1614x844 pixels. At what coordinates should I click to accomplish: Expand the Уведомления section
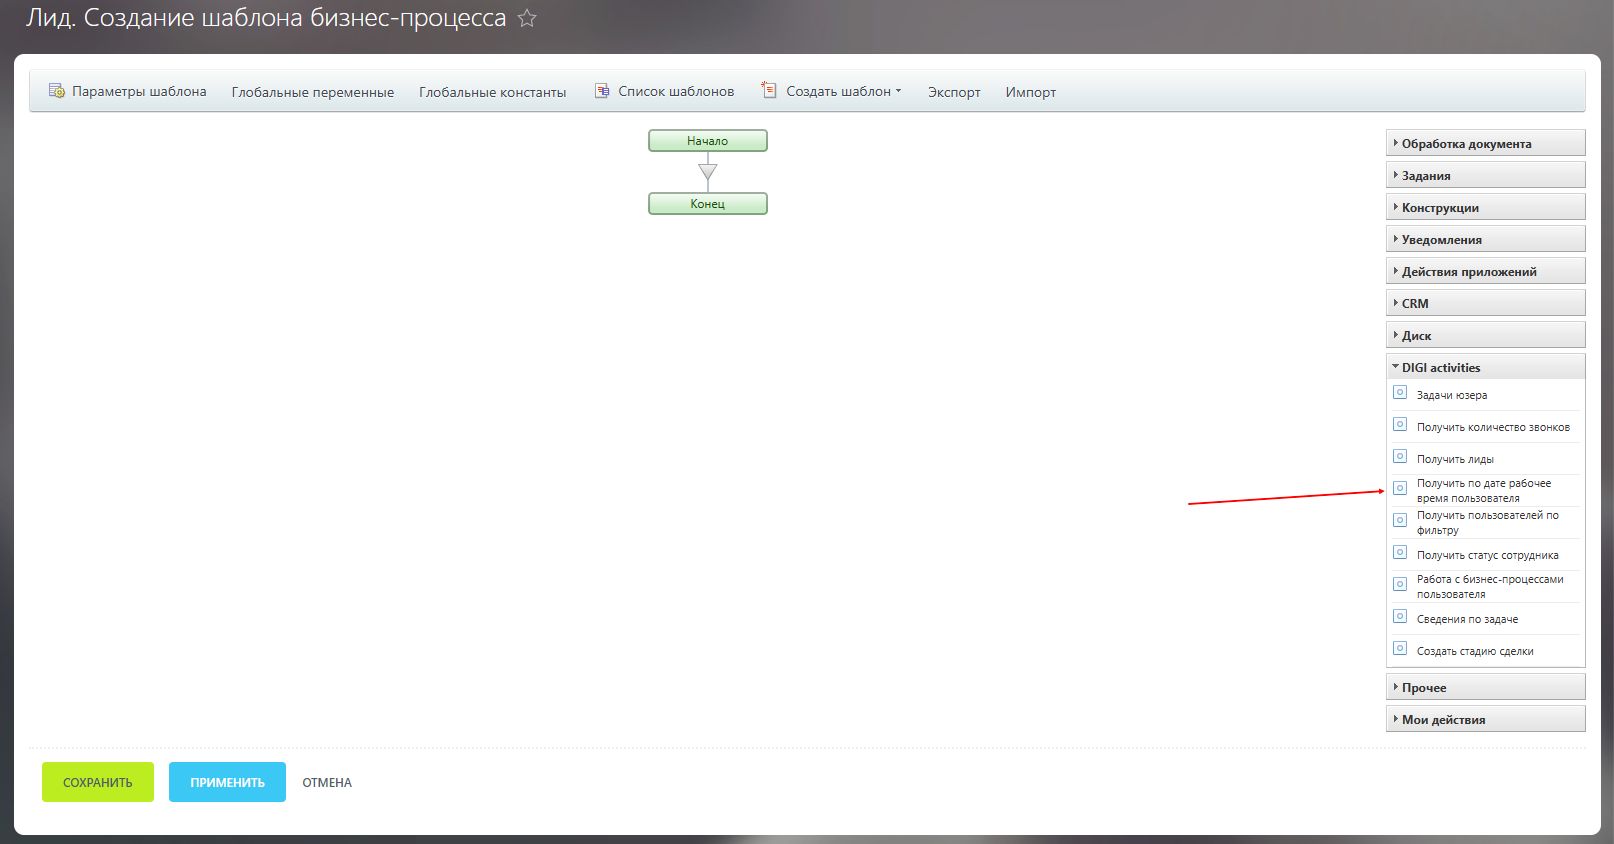[x=1485, y=239]
